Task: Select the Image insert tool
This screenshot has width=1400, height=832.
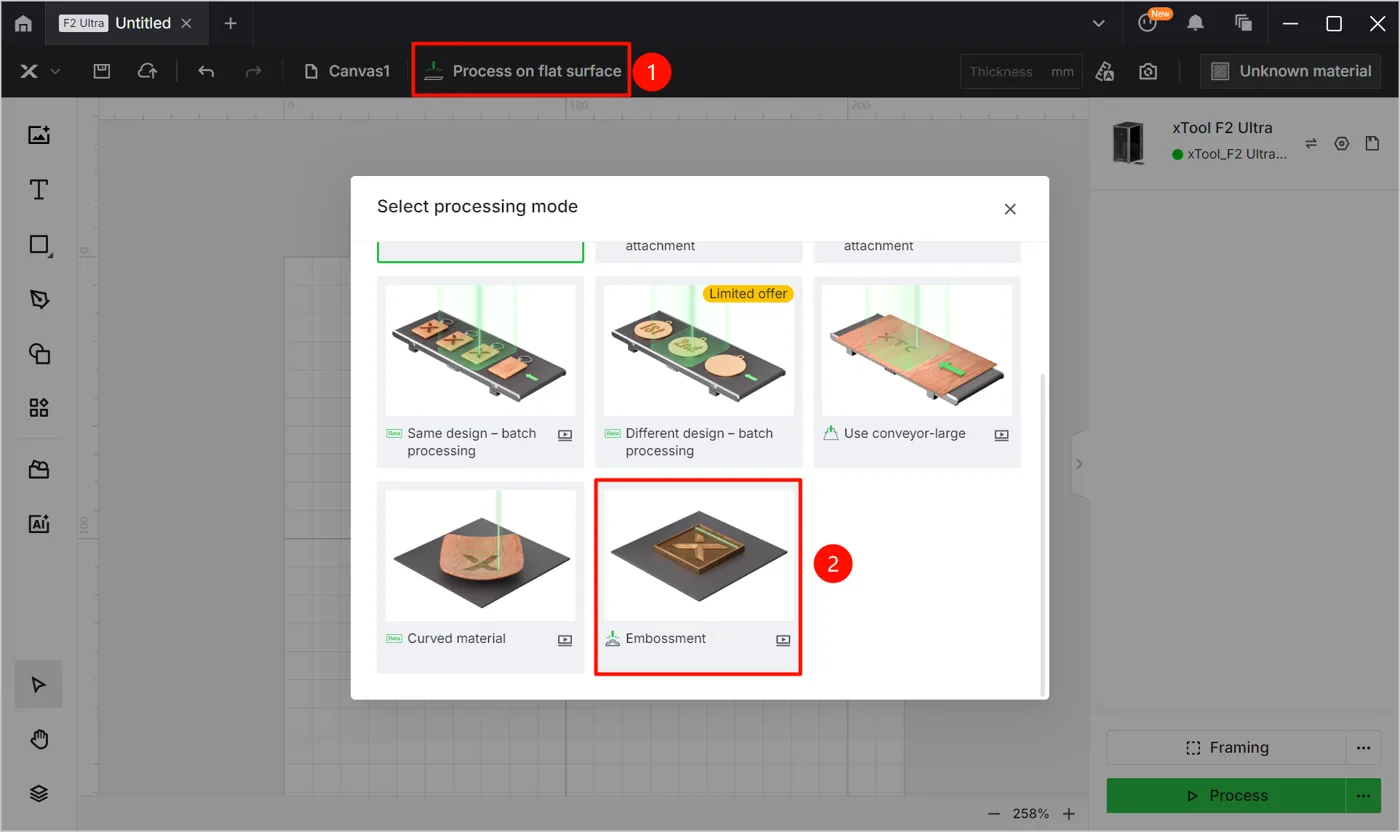Action: click(x=39, y=135)
